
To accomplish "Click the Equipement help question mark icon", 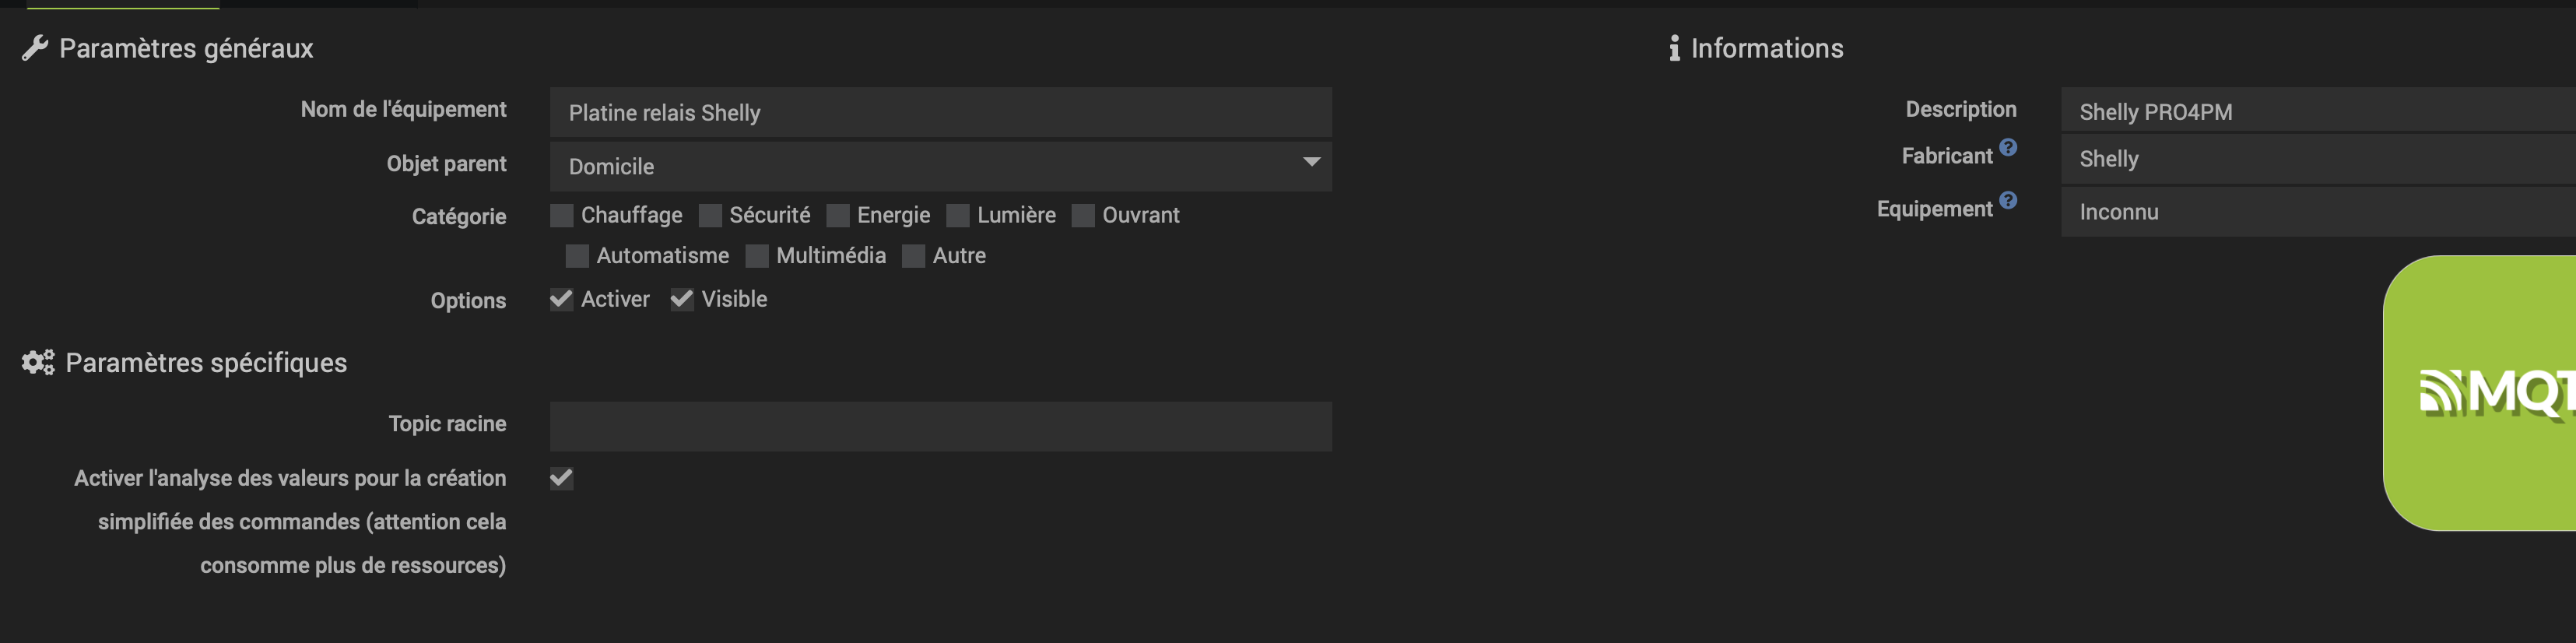I will [2008, 200].
